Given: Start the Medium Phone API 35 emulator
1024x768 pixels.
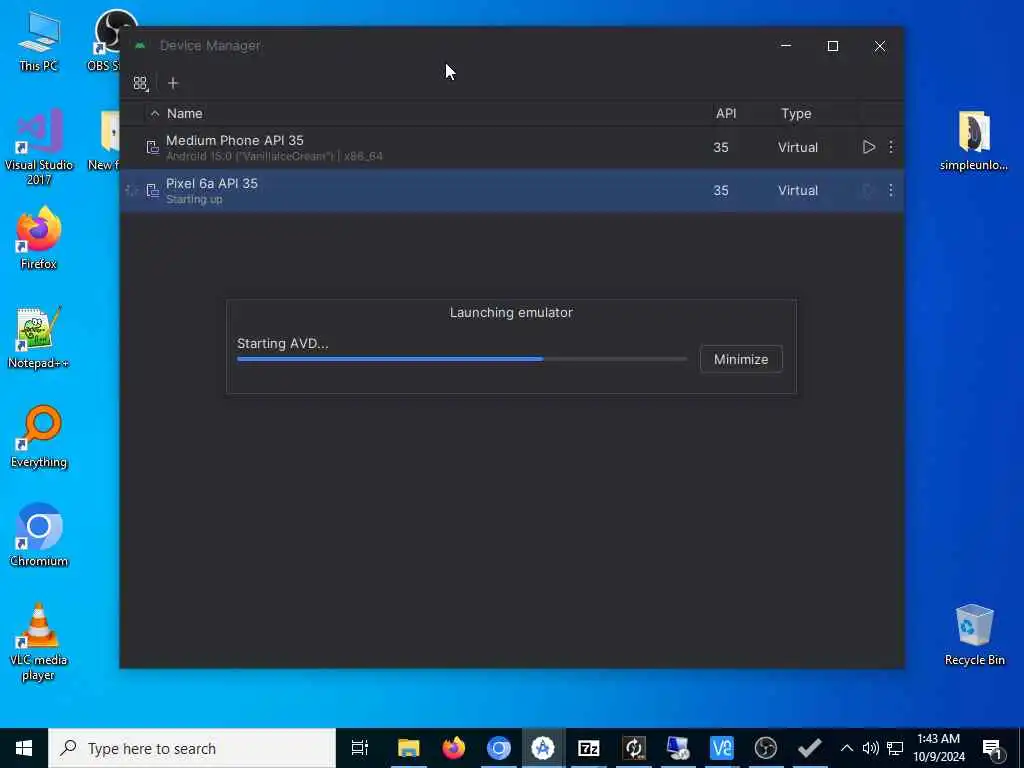Looking at the screenshot, I should tap(869, 147).
